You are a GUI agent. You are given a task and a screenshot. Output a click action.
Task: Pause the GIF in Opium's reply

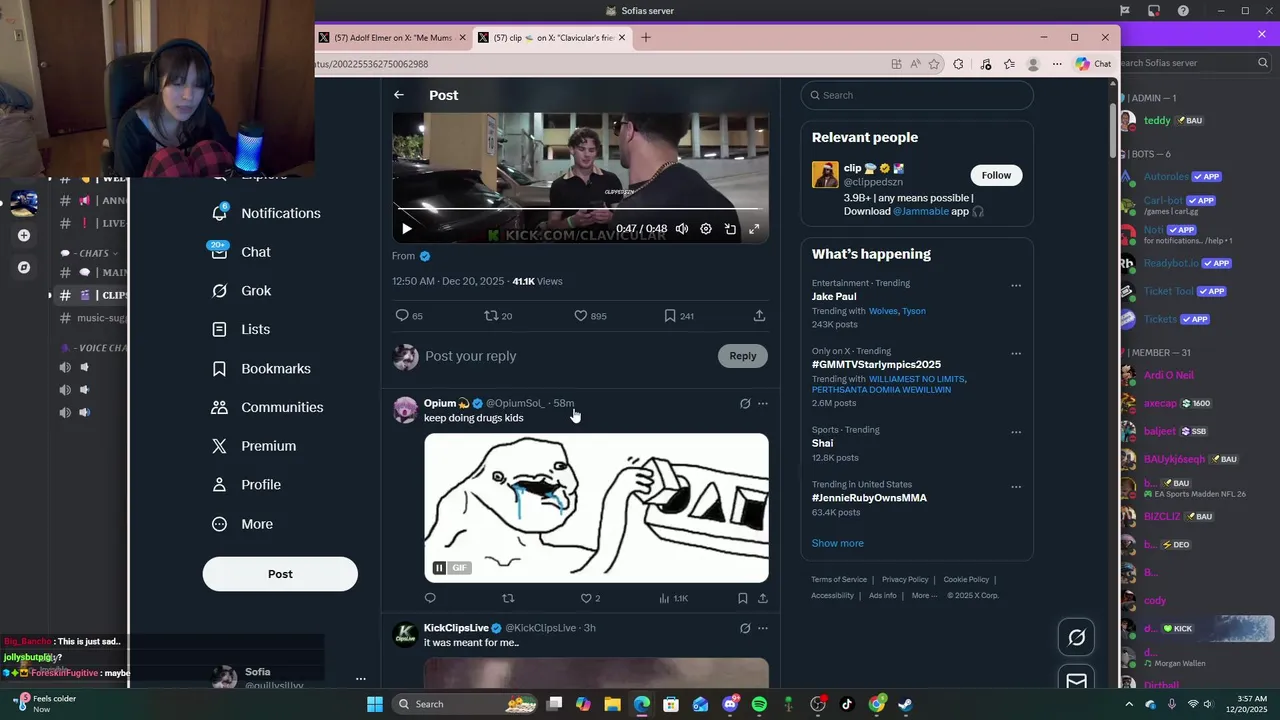(x=439, y=568)
